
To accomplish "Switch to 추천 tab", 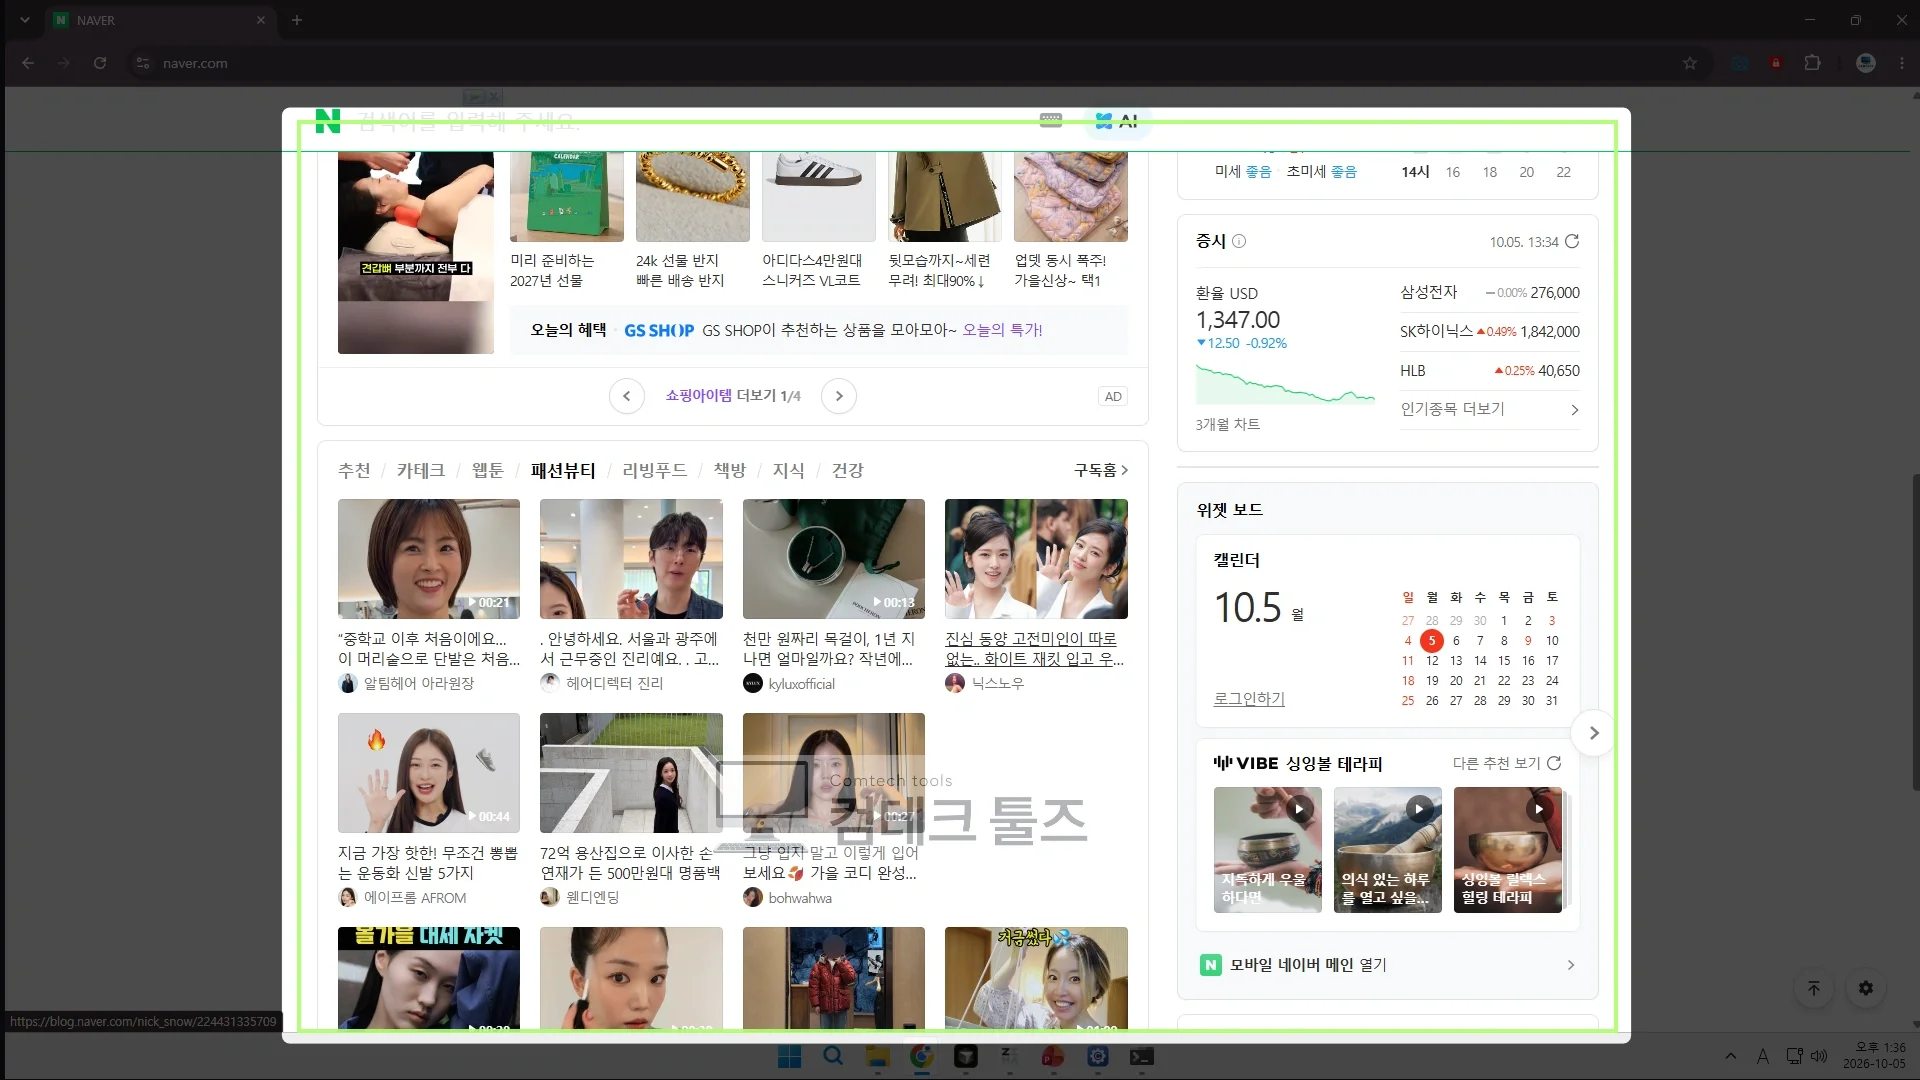I will [x=354, y=470].
